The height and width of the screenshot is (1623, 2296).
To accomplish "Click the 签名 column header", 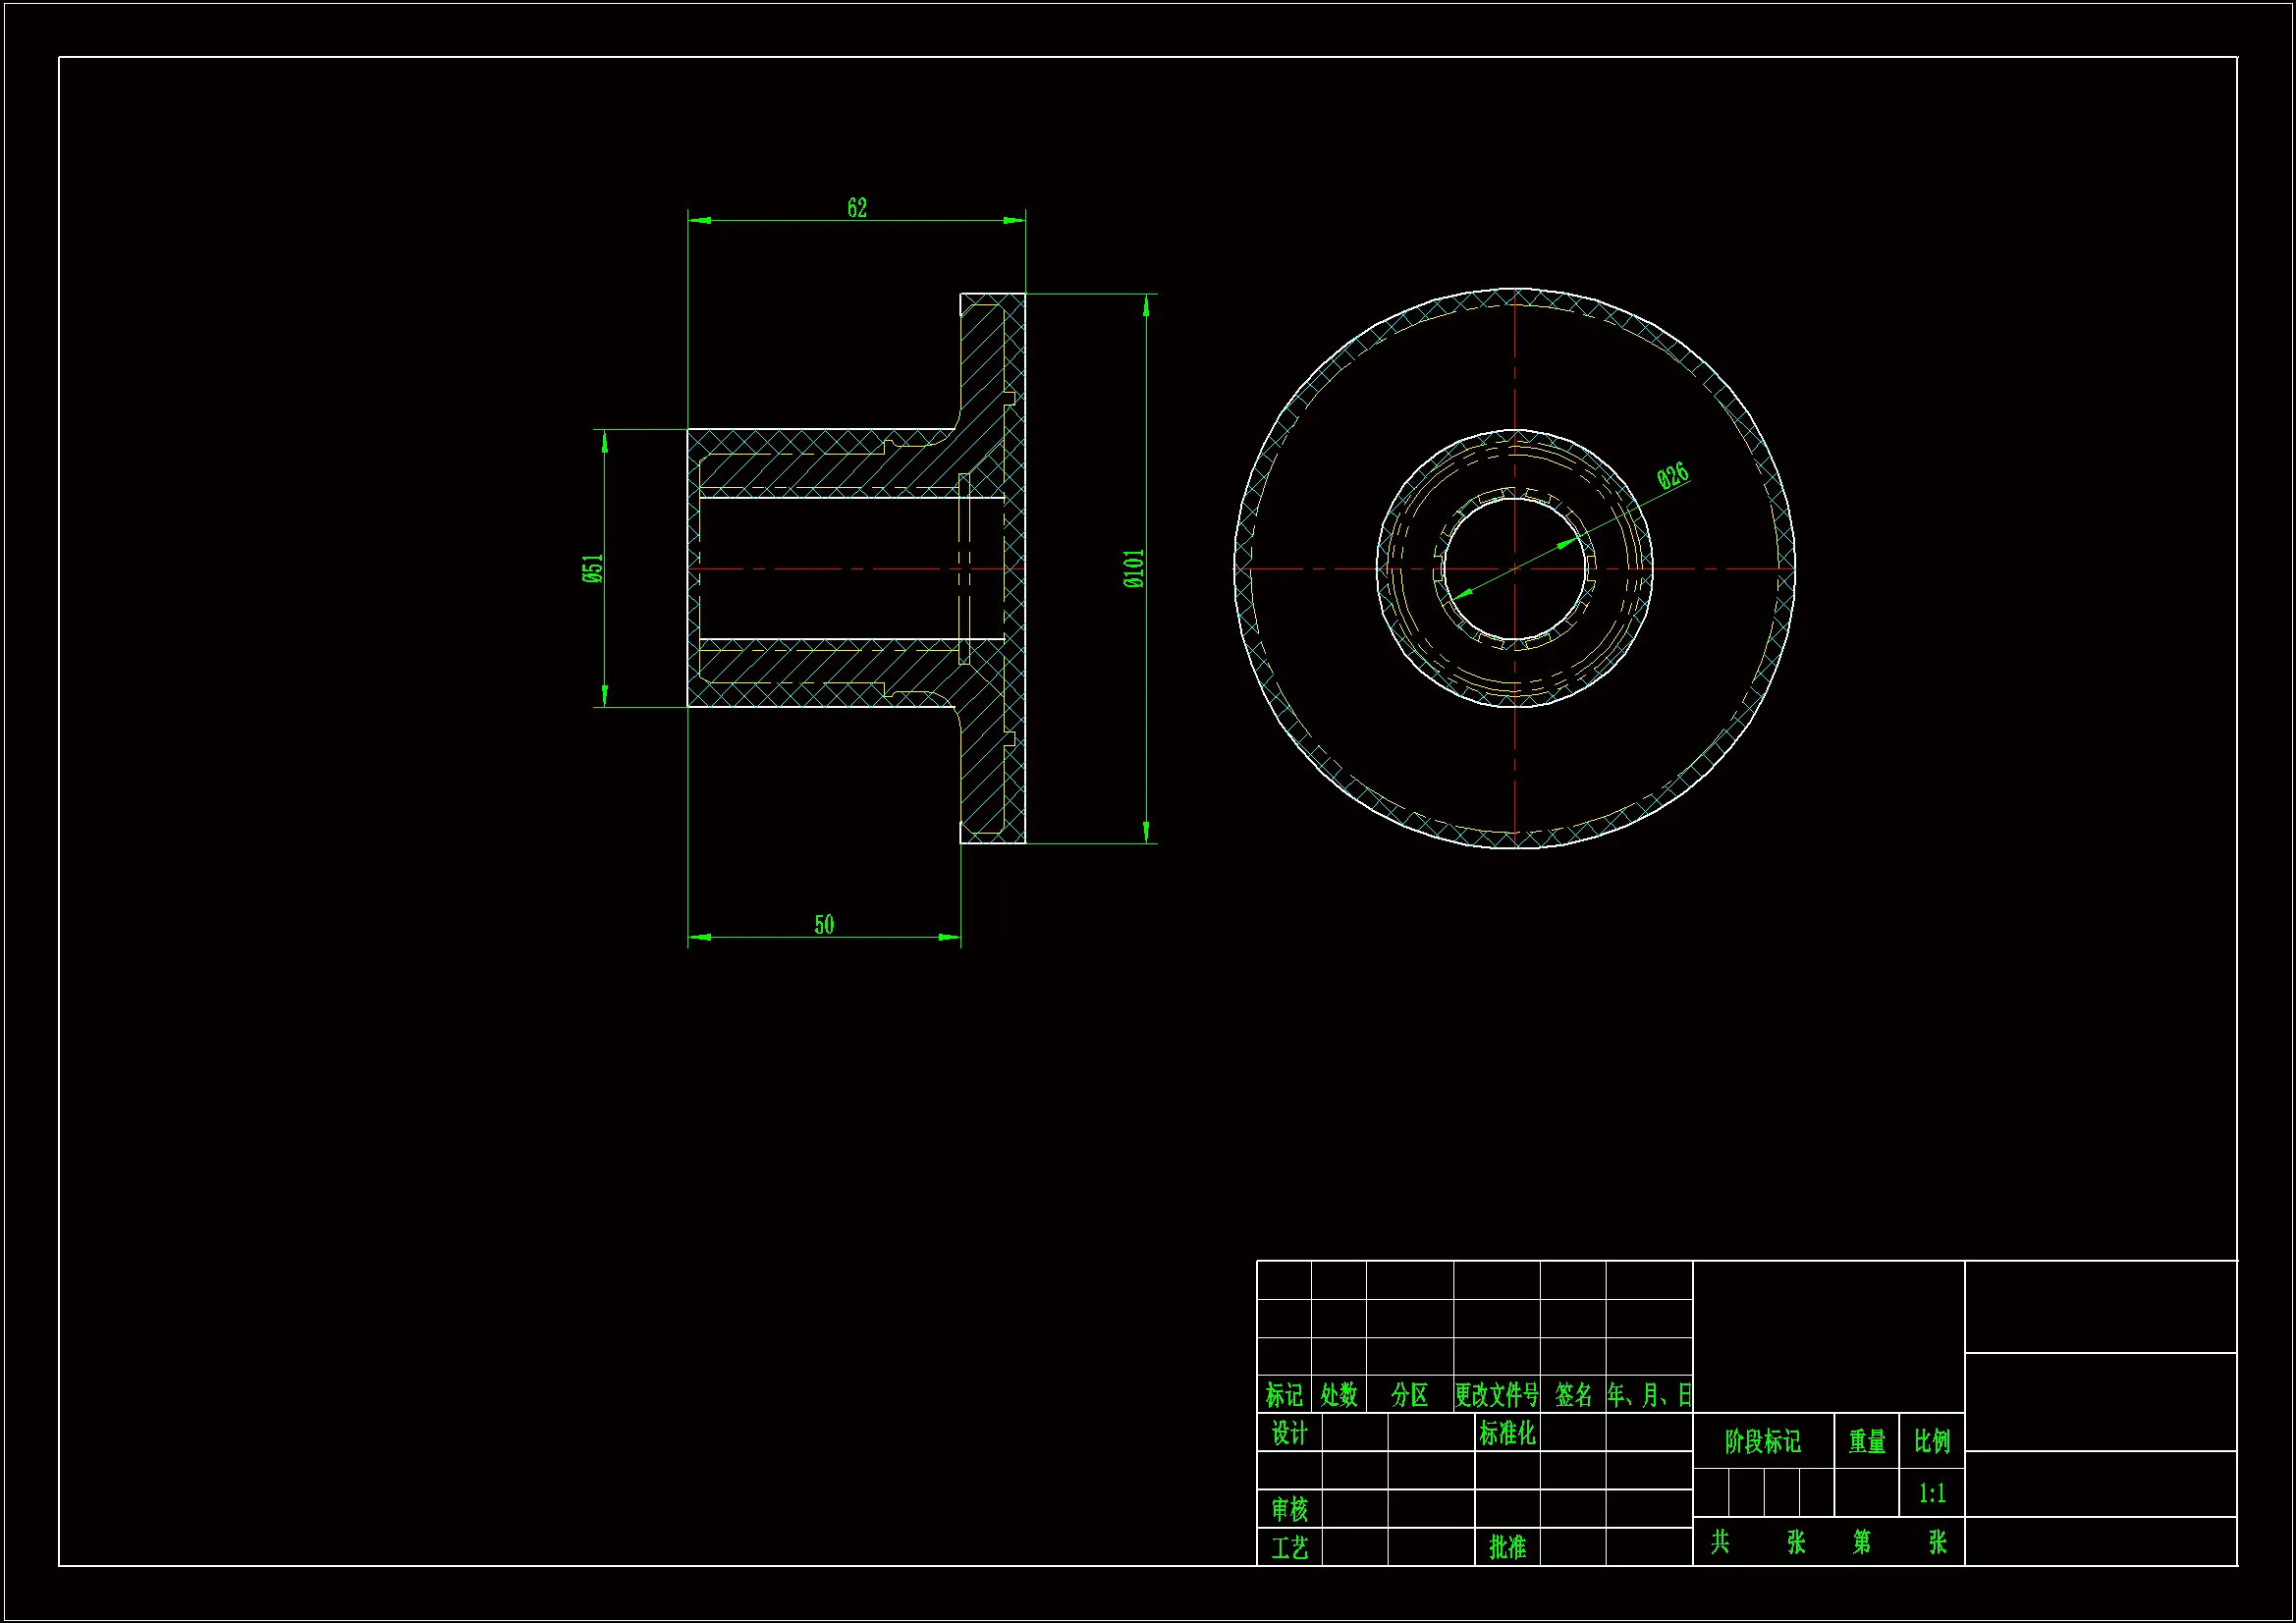I will coord(1573,1395).
